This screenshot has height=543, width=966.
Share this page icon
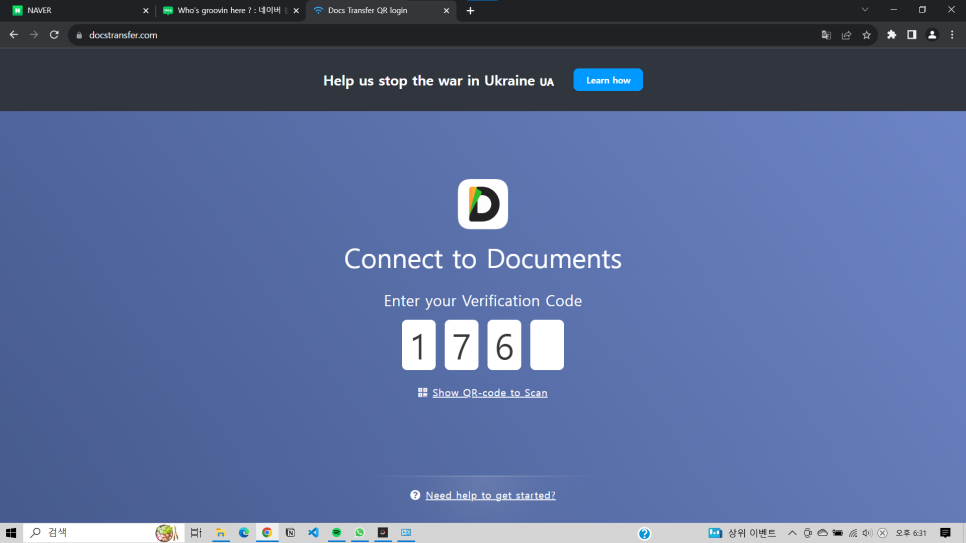coord(846,35)
